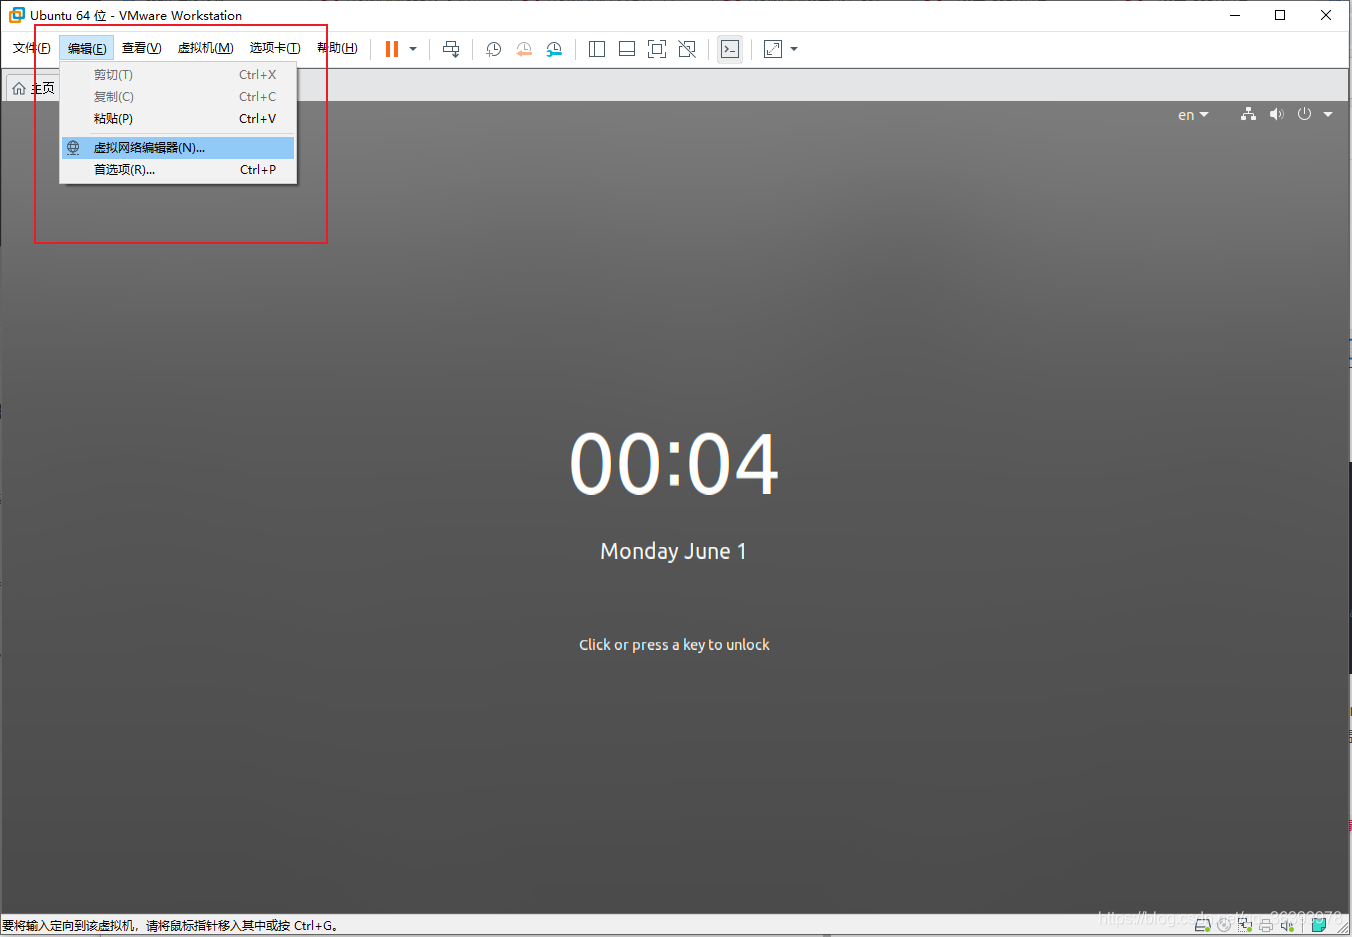
Task: Open the snapshot manager
Action: [554, 49]
